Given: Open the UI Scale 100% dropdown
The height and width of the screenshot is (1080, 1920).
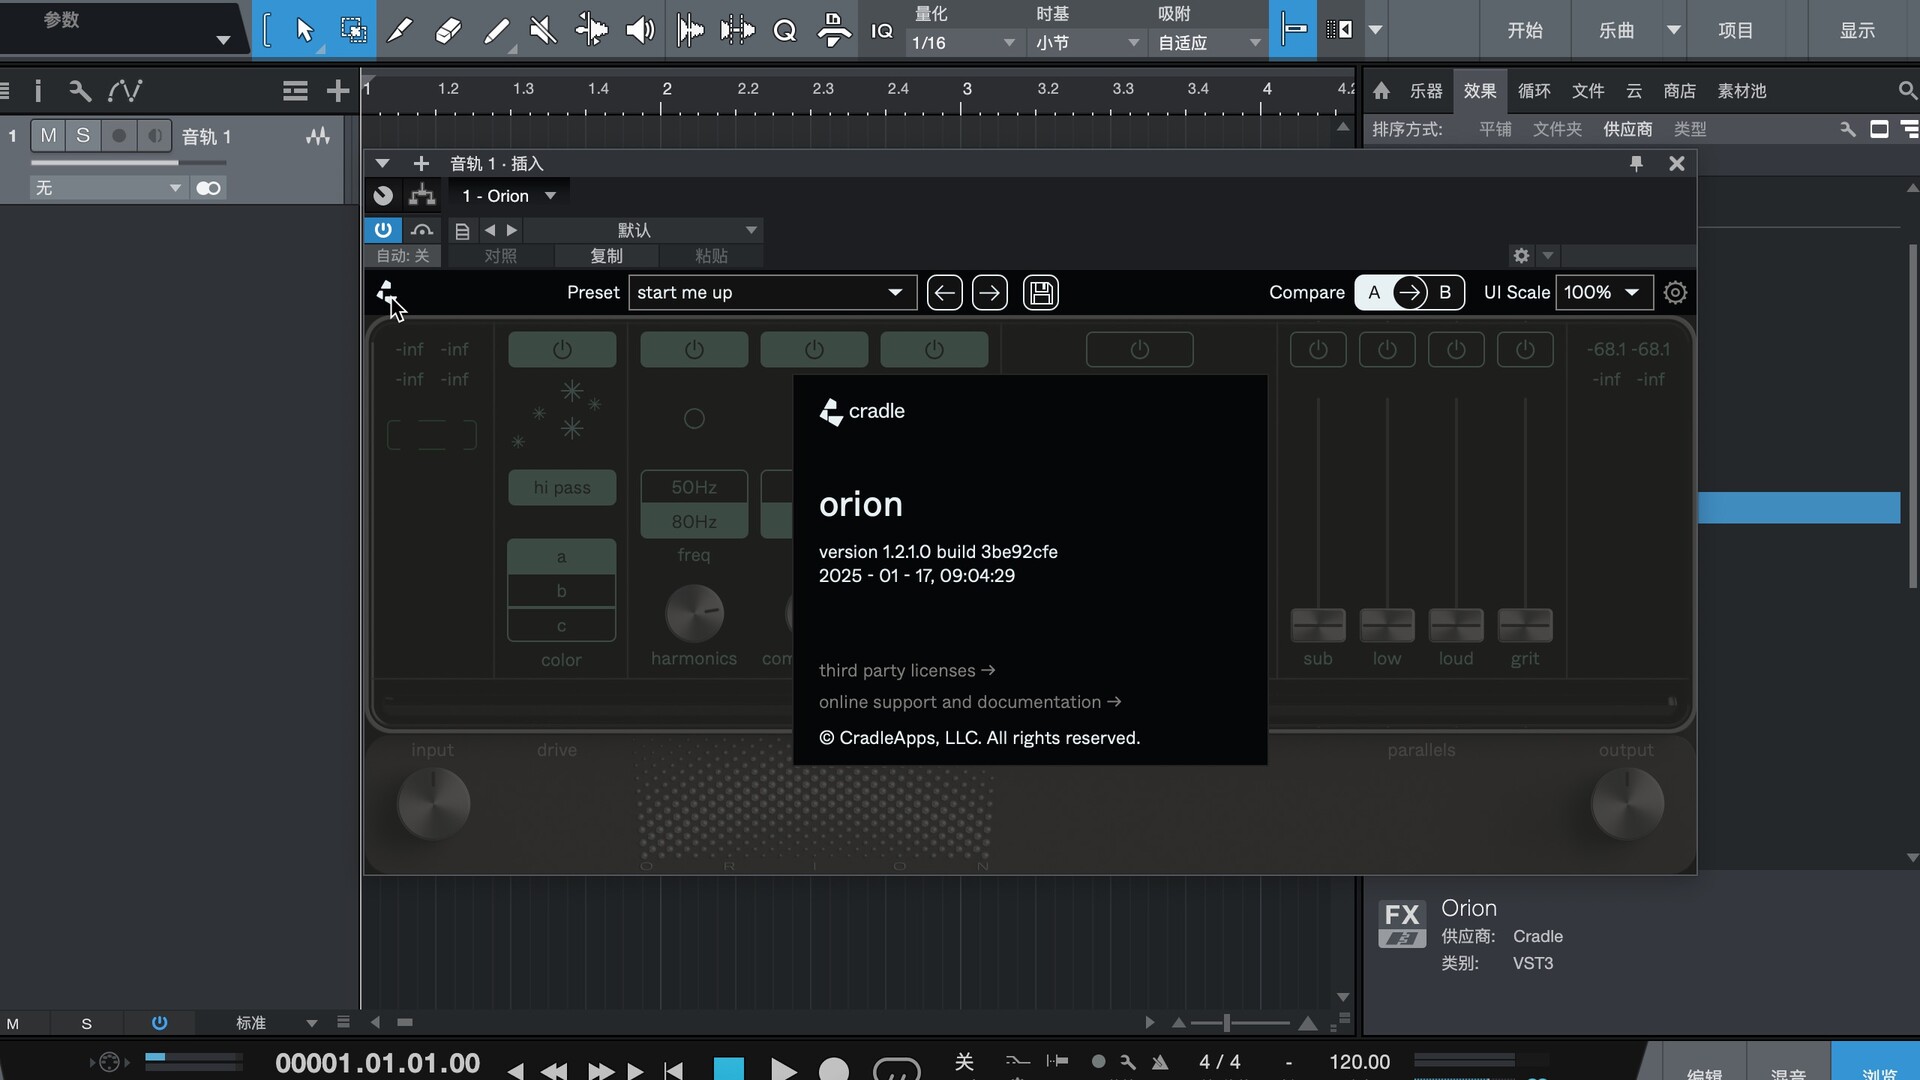Looking at the screenshot, I should (1605, 292).
